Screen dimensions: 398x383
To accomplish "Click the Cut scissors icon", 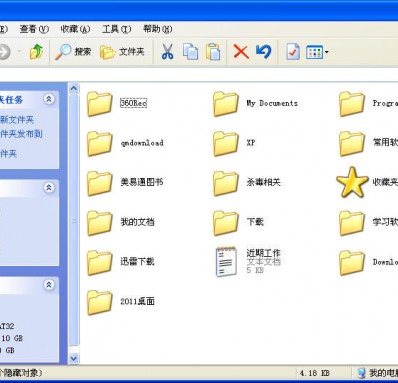I will (x=167, y=52).
